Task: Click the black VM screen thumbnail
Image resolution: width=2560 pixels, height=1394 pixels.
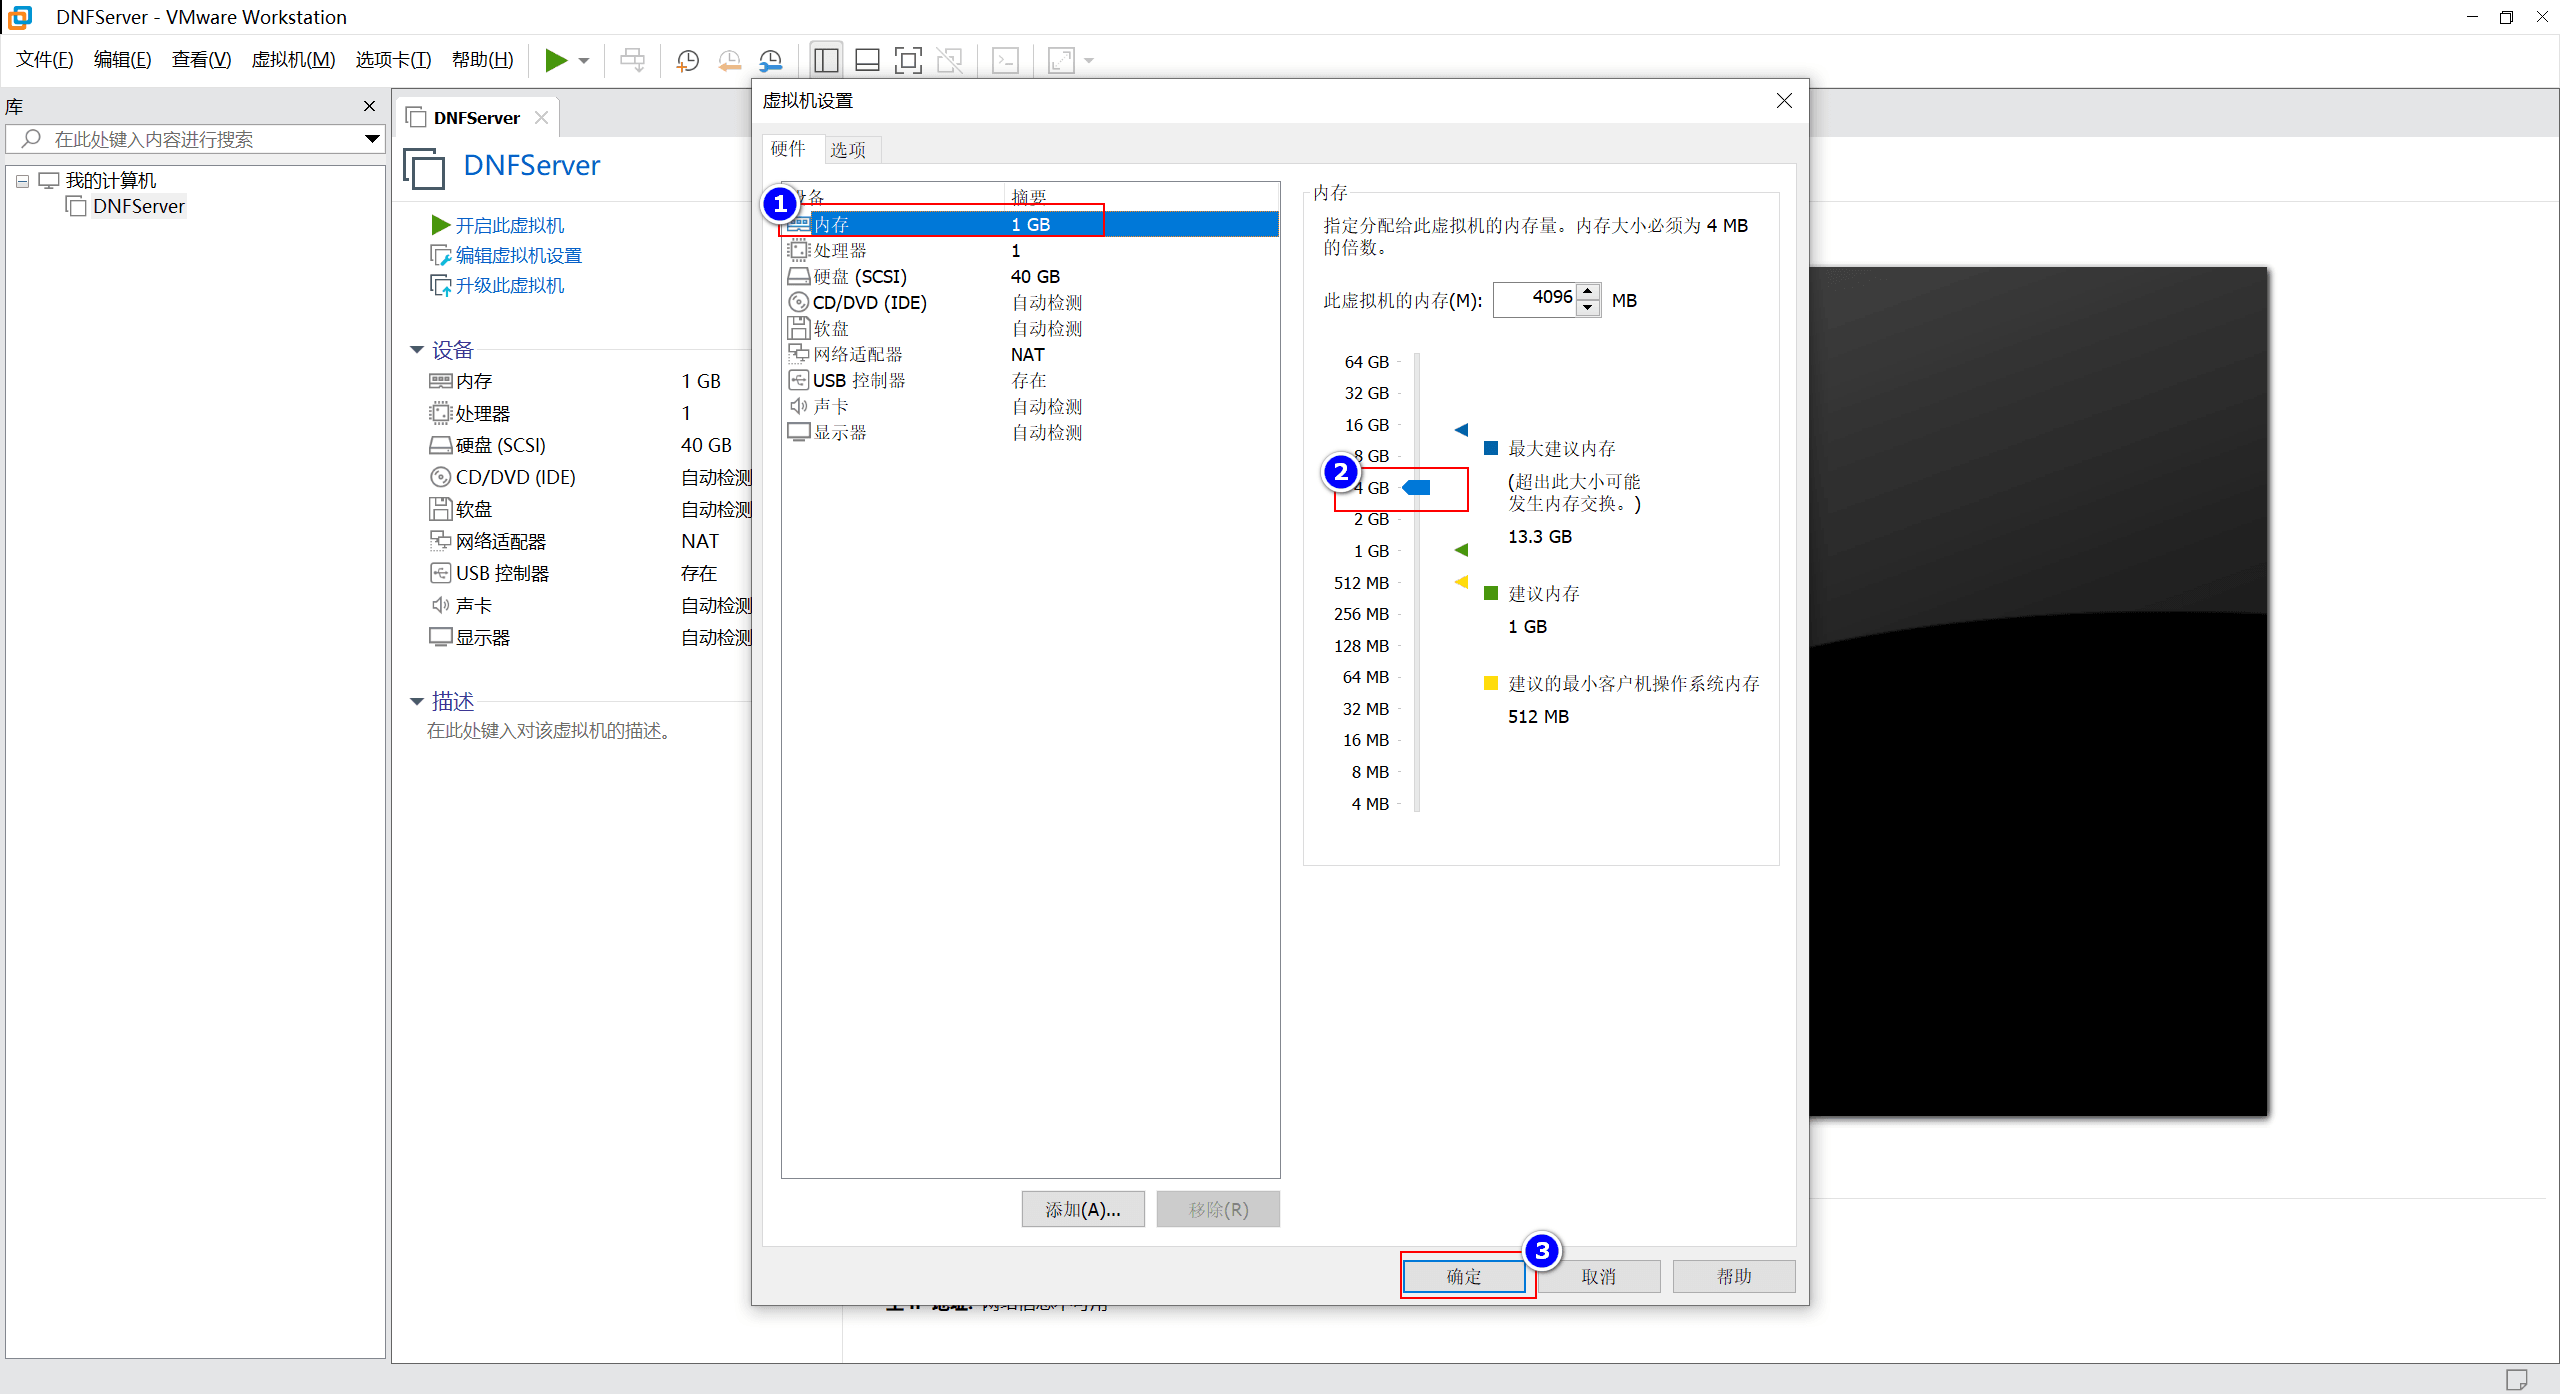Action: (2038, 691)
